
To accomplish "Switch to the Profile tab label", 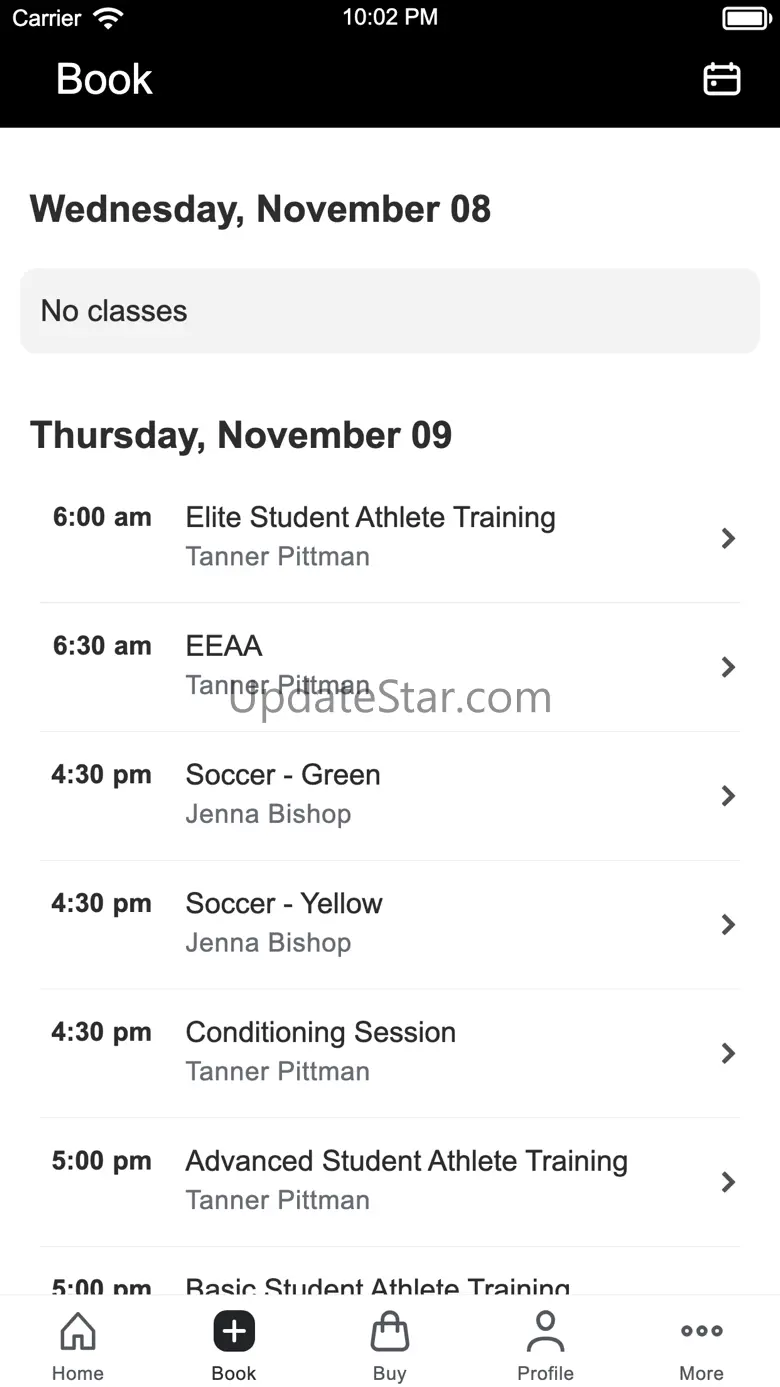I will tap(545, 1373).
